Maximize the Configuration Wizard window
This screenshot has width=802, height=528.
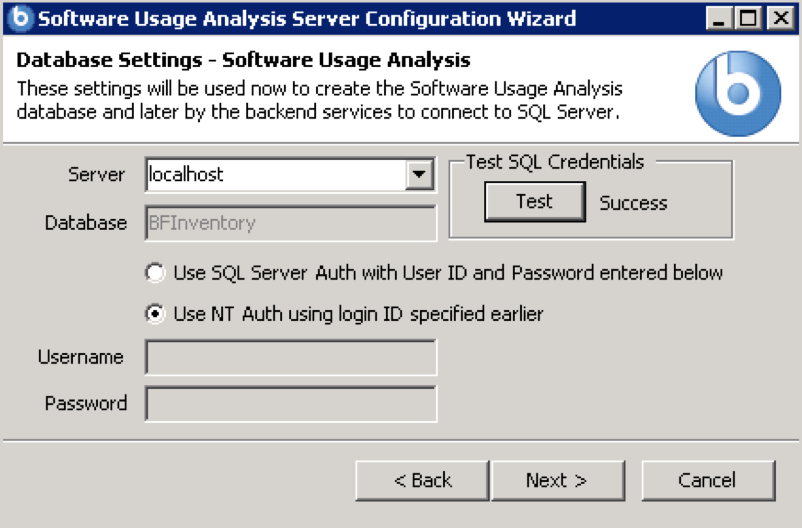point(747,18)
